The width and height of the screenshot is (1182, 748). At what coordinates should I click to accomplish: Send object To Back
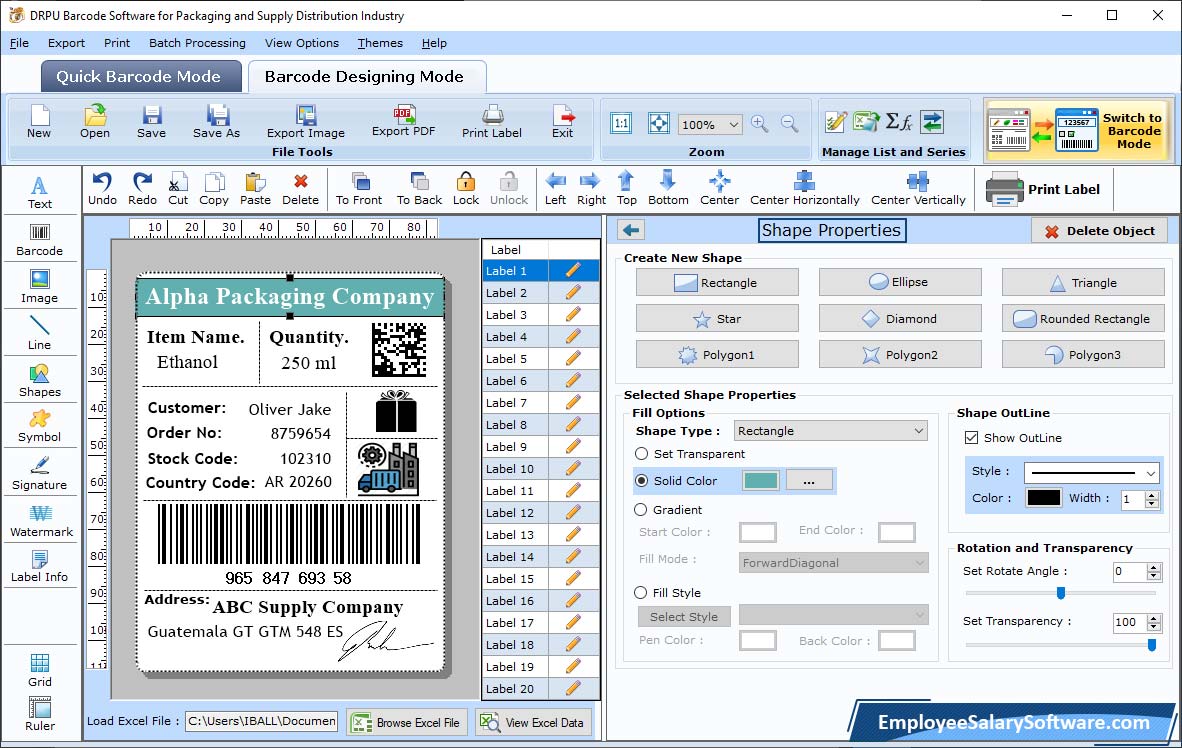click(419, 189)
